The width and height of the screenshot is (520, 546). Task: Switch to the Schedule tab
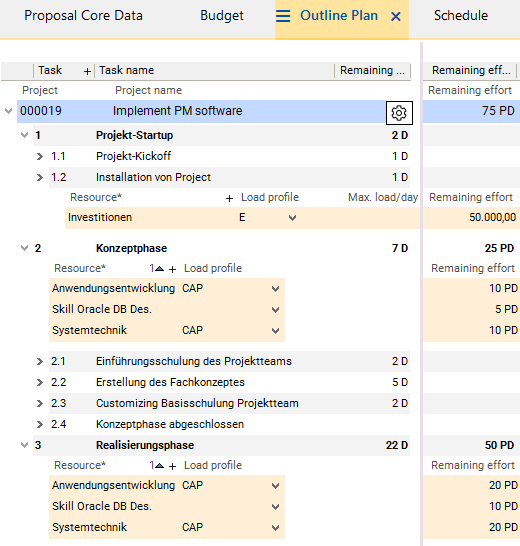coord(461,16)
